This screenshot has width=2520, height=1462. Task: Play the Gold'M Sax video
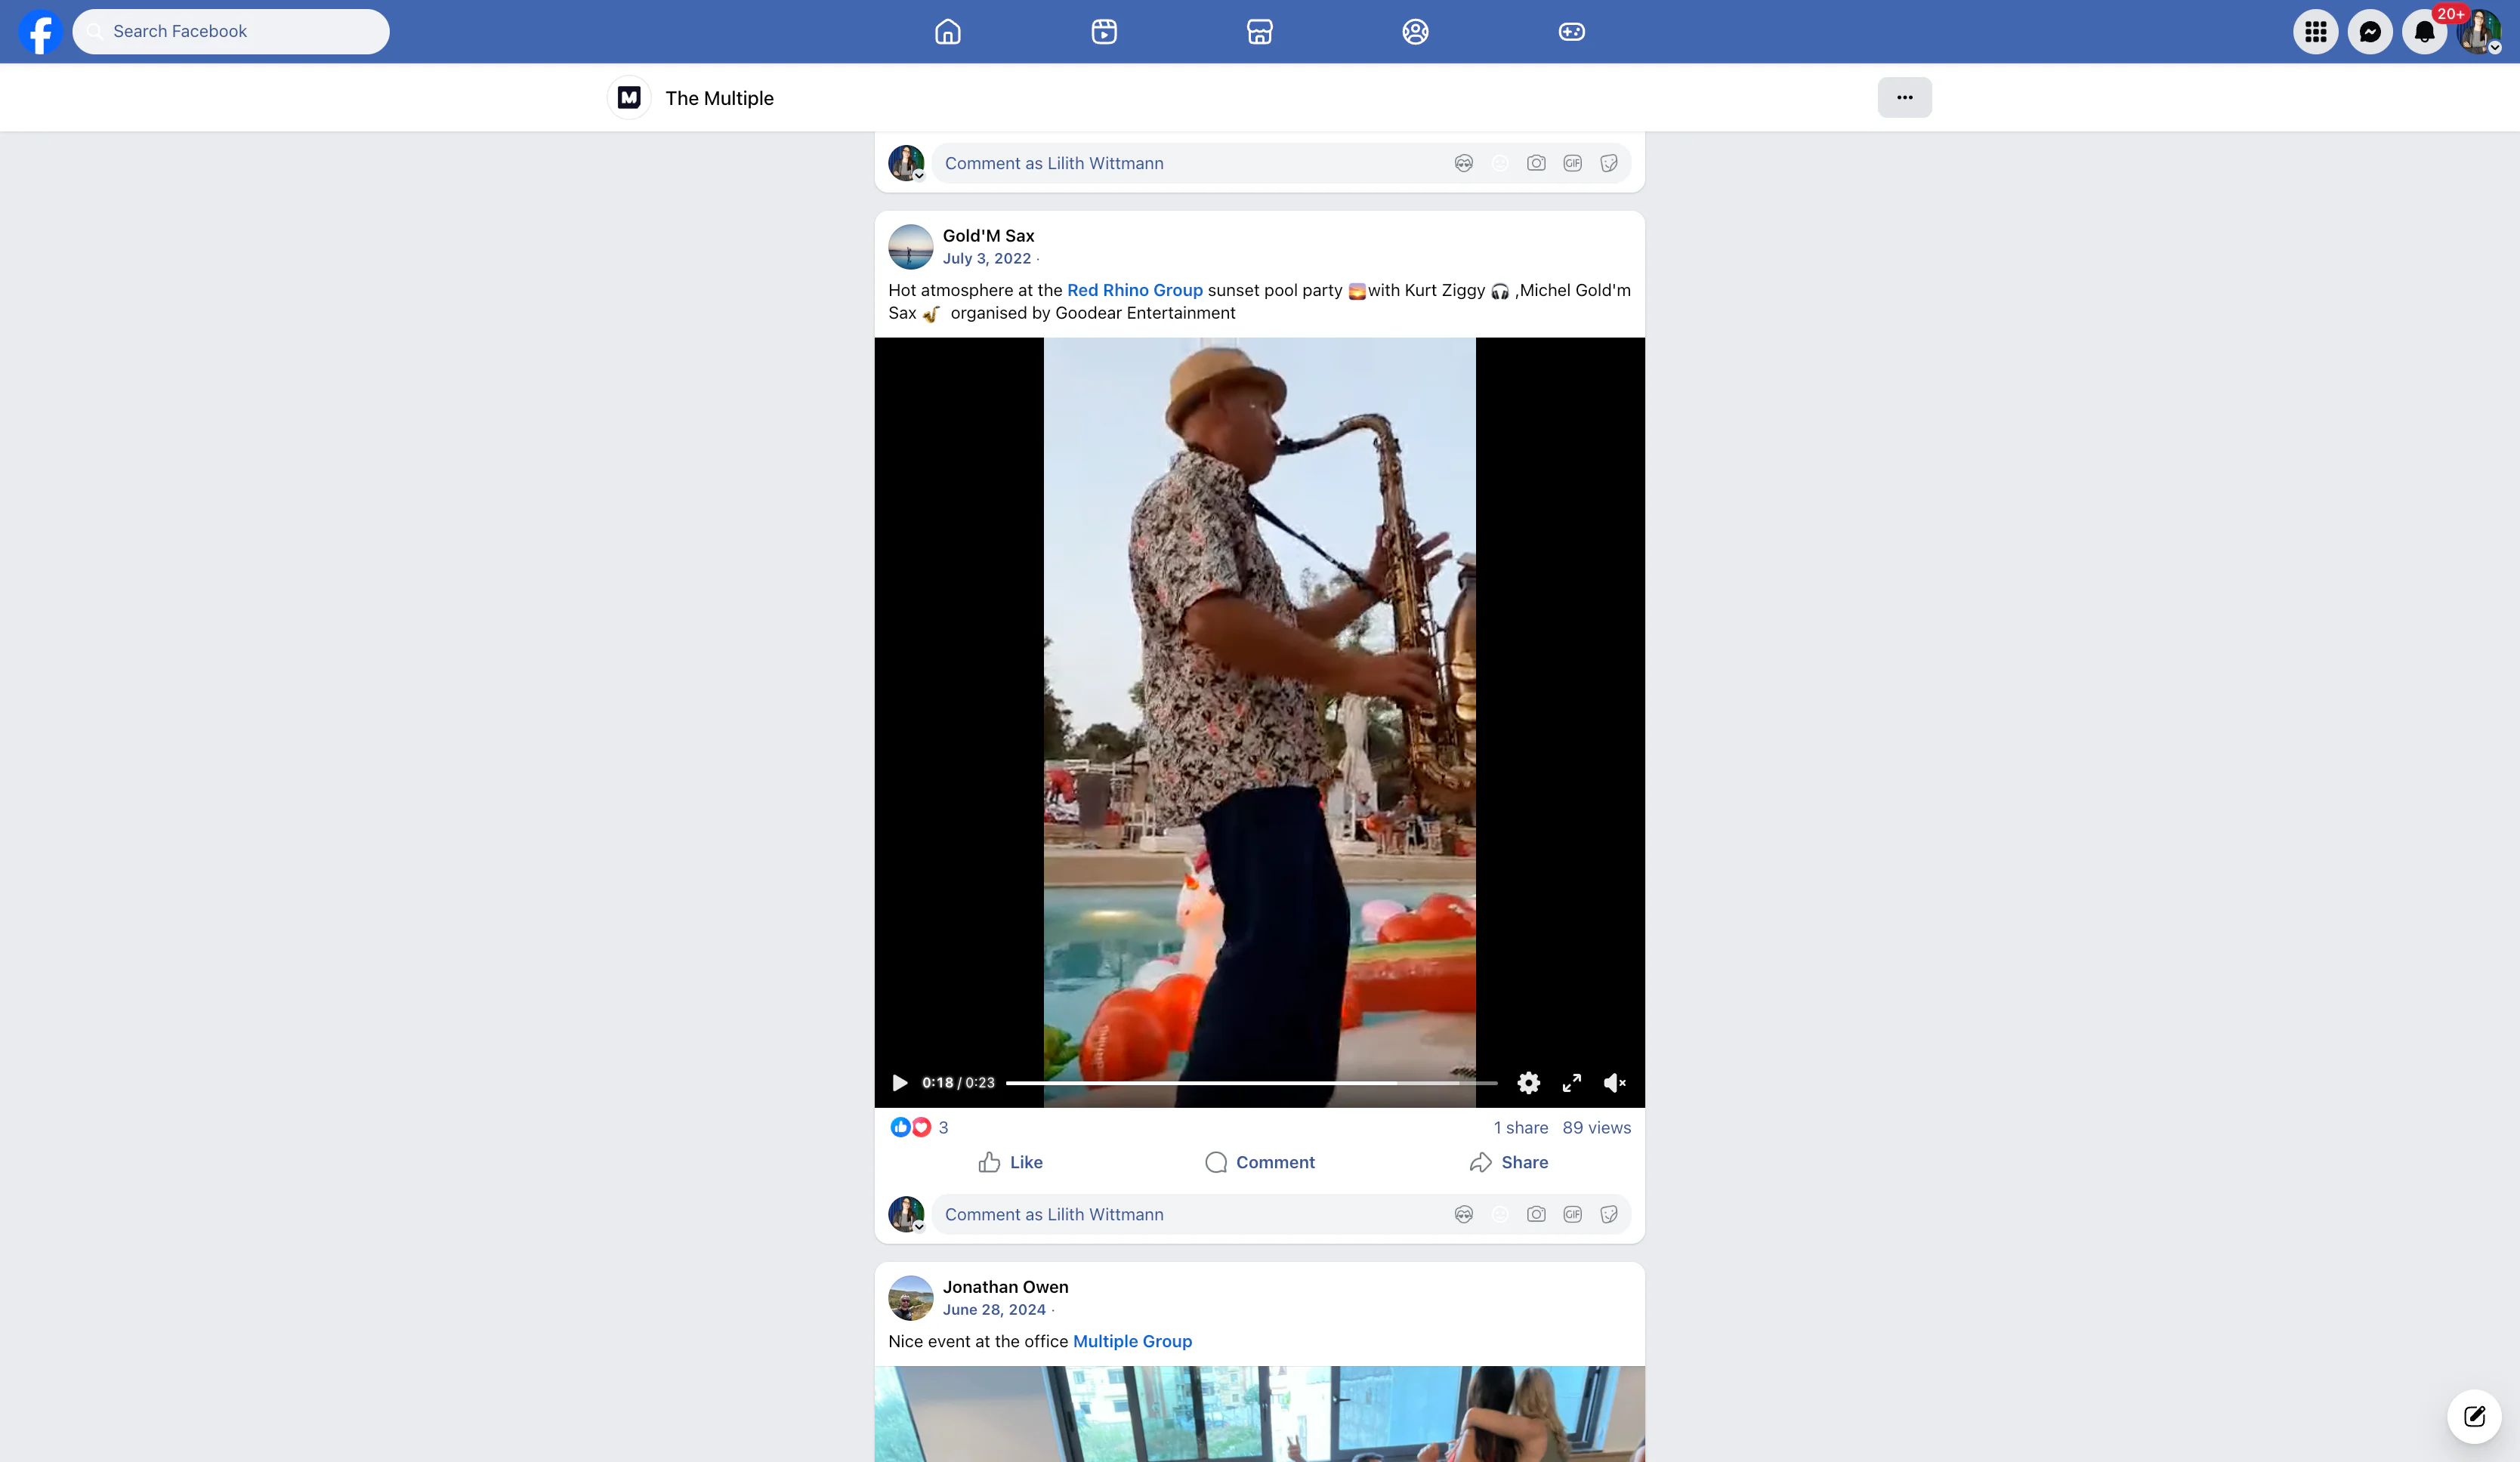pyautogui.click(x=899, y=1083)
